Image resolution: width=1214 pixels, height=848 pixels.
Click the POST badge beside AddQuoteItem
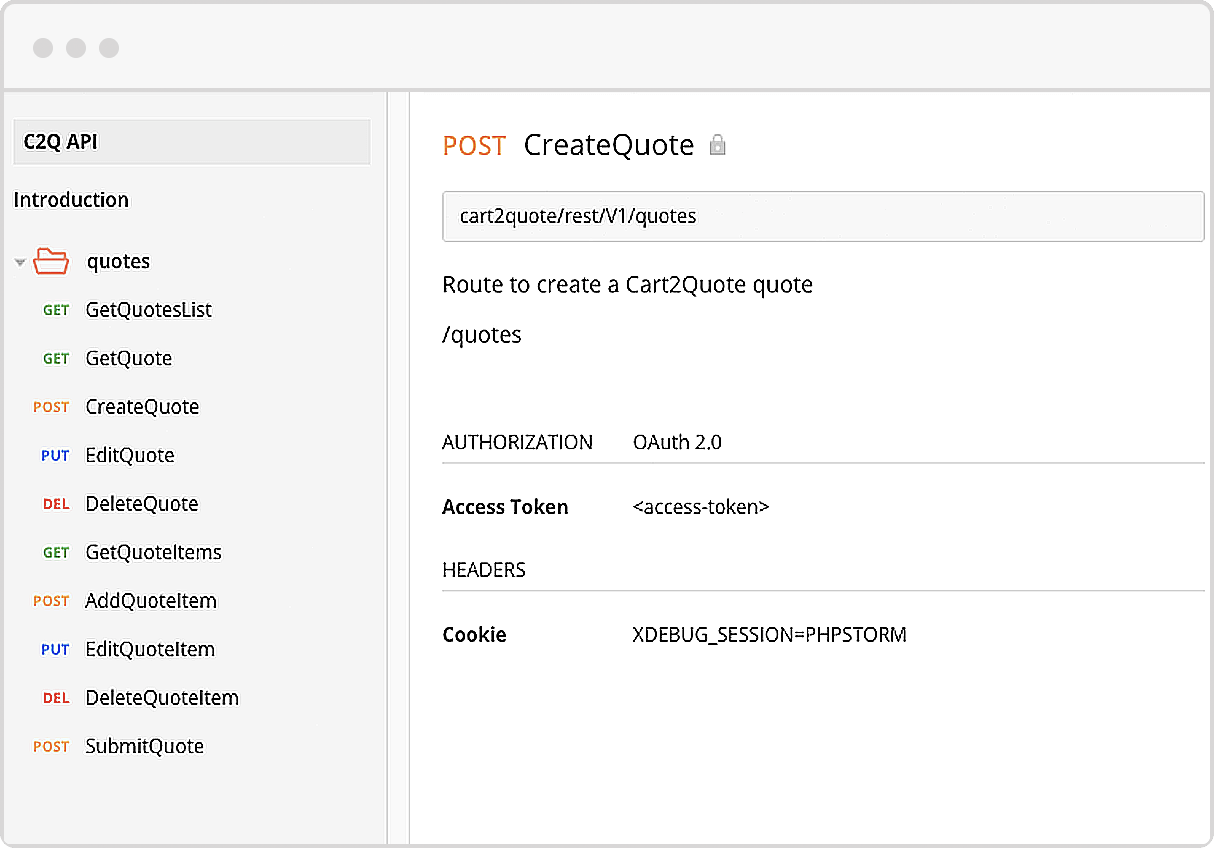[51, 601]
